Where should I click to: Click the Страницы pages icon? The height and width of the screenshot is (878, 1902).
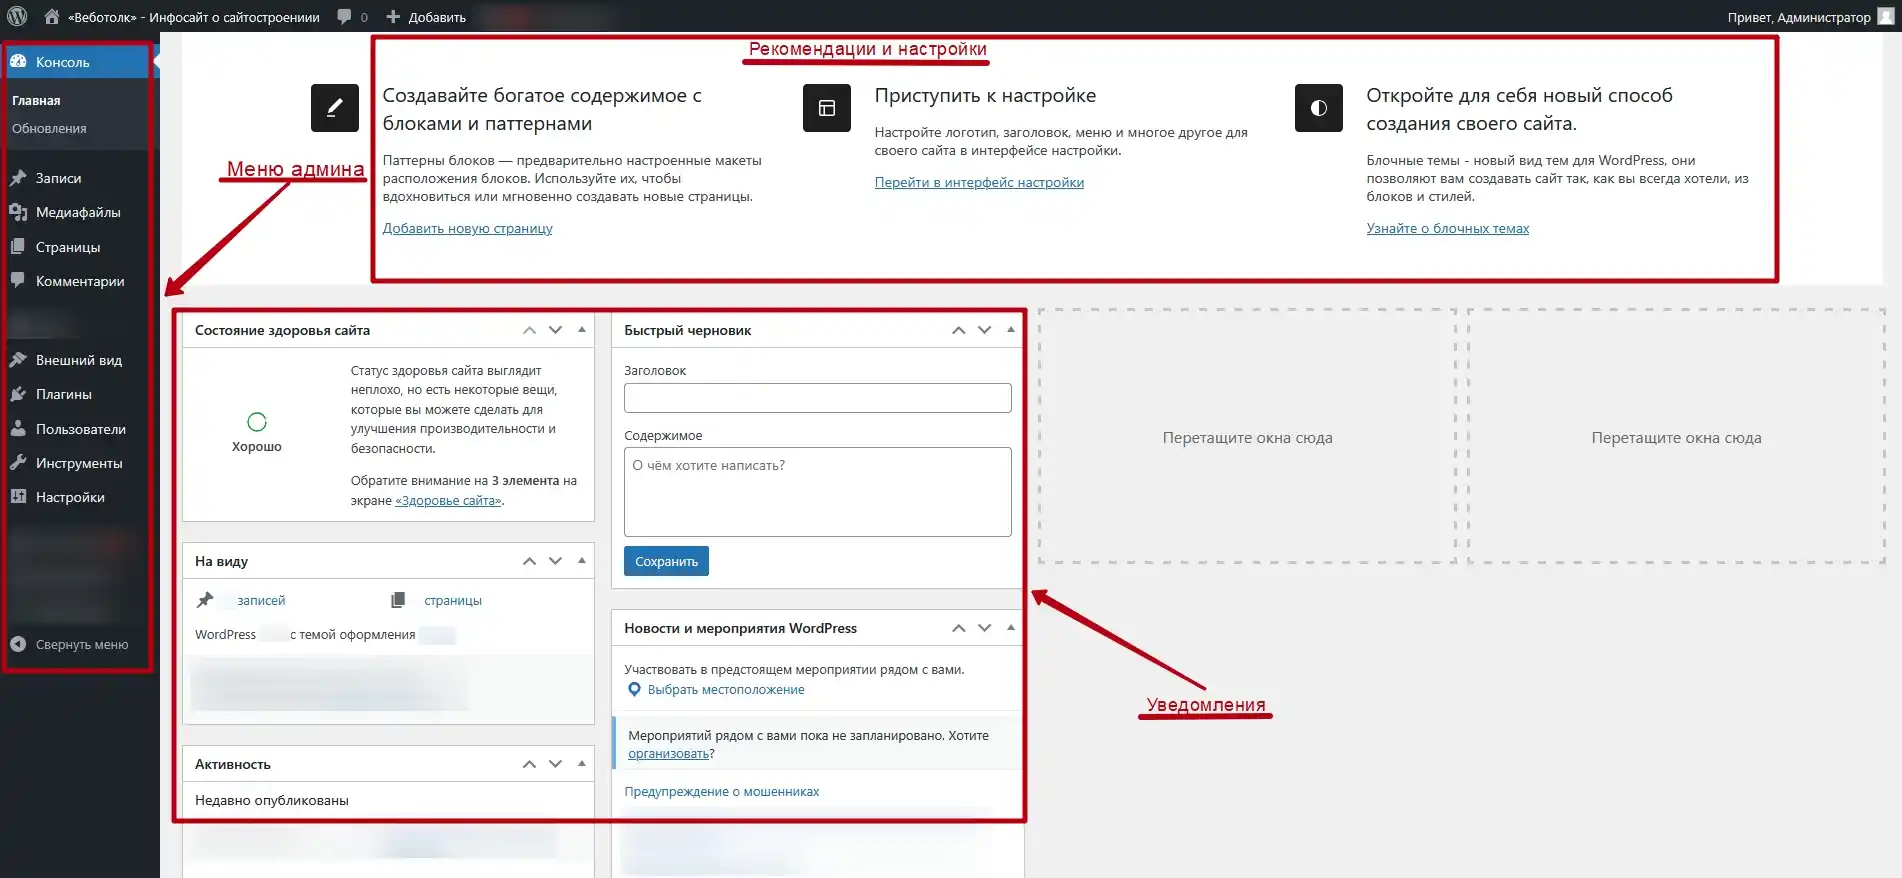[18, 247]
